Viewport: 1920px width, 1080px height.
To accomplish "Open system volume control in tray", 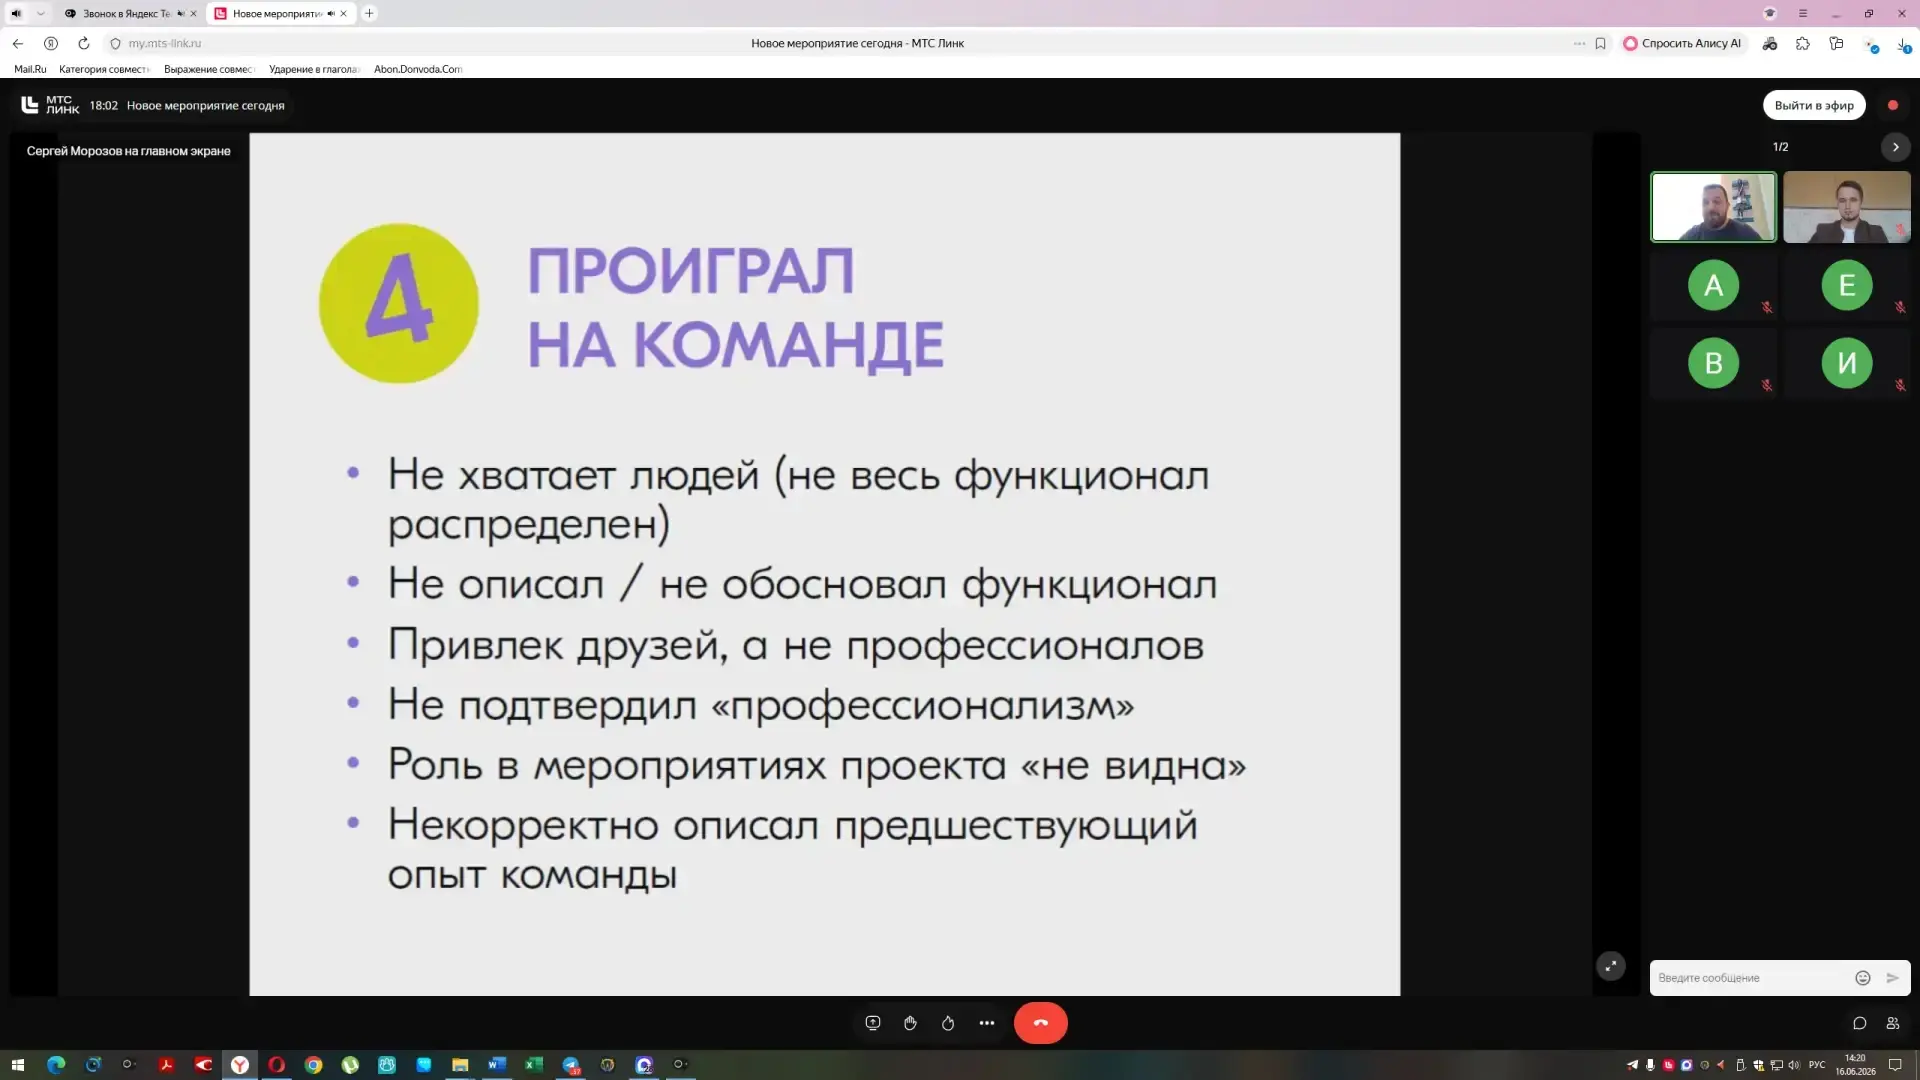I will point(1794,1065).
